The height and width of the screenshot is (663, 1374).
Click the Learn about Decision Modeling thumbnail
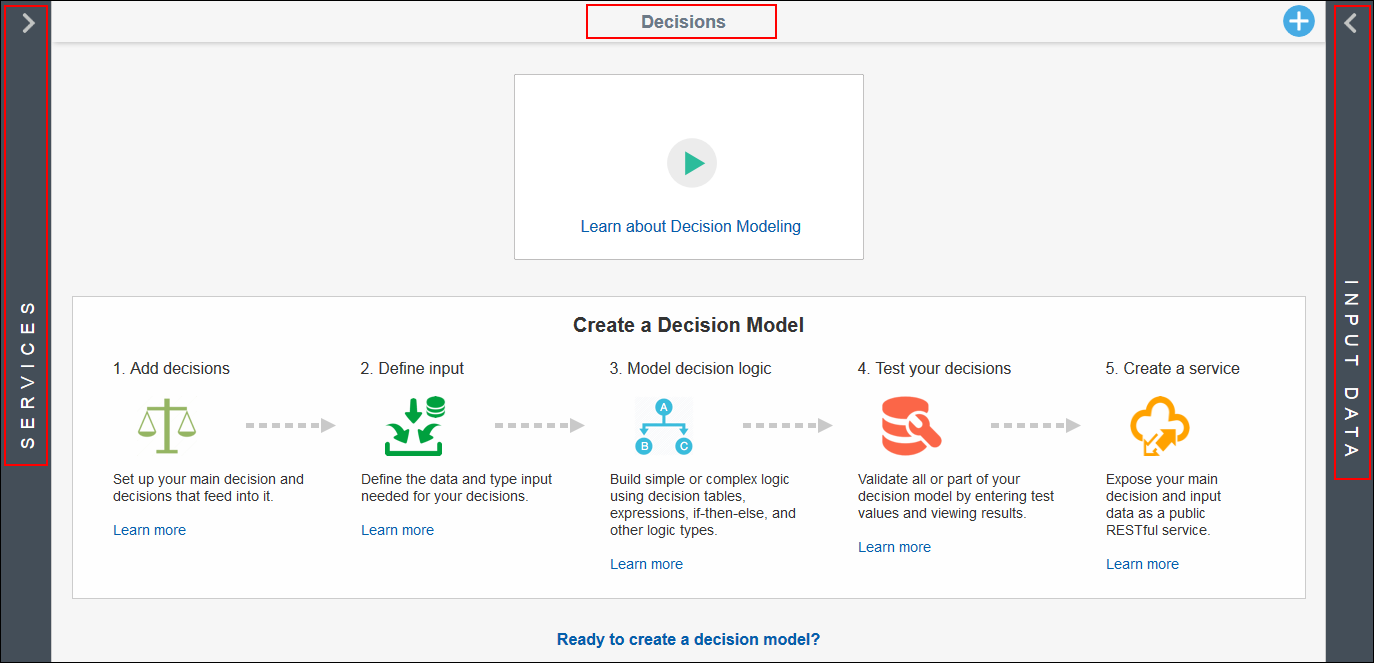(690, 226)
